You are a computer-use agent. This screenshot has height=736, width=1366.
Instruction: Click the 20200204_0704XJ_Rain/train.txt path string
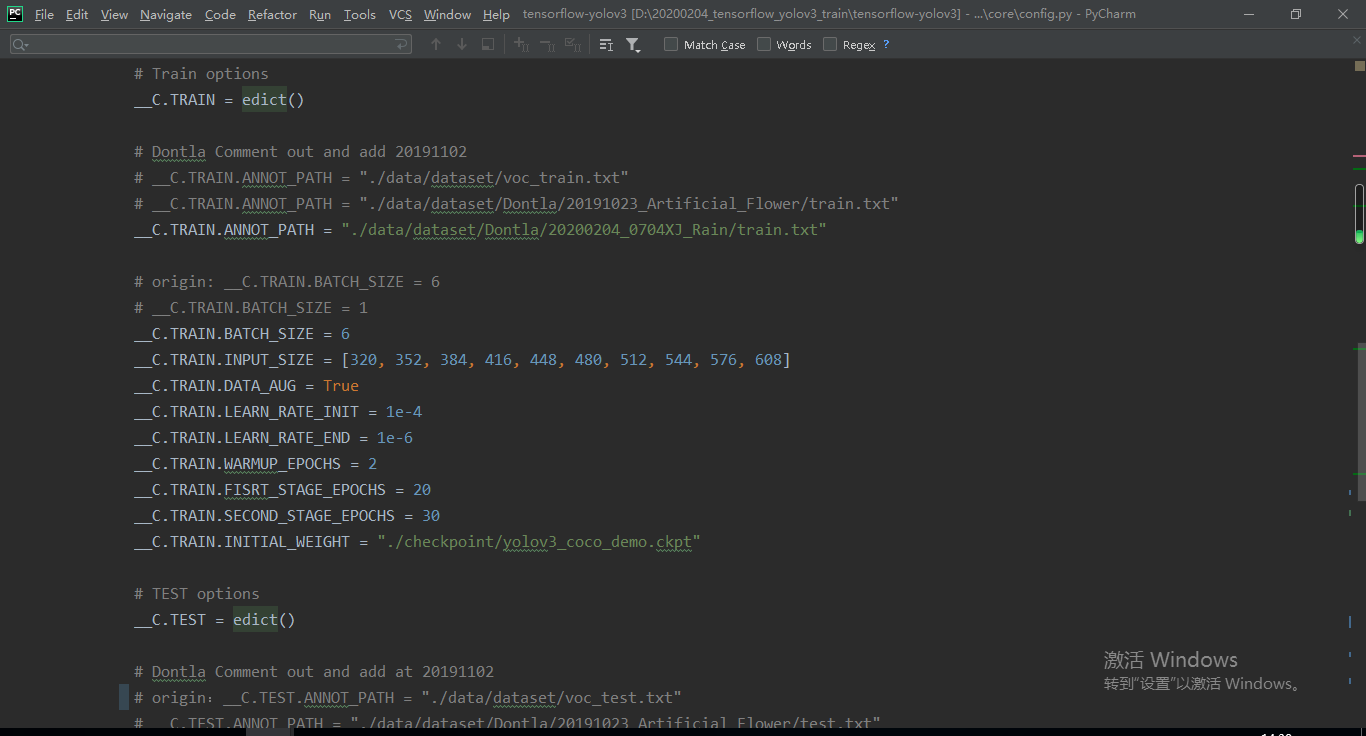(584, 230)
